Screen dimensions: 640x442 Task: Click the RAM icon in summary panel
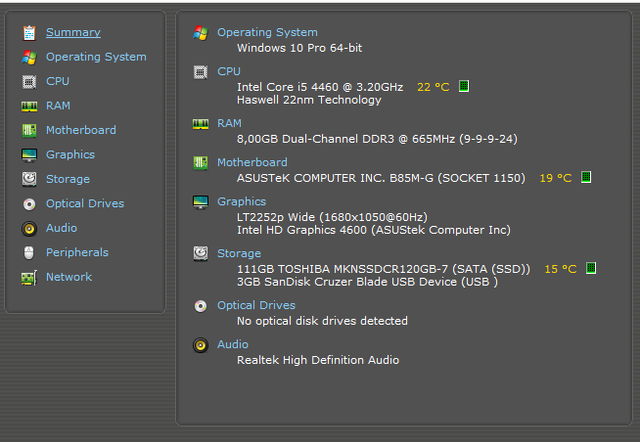(200, 124)
